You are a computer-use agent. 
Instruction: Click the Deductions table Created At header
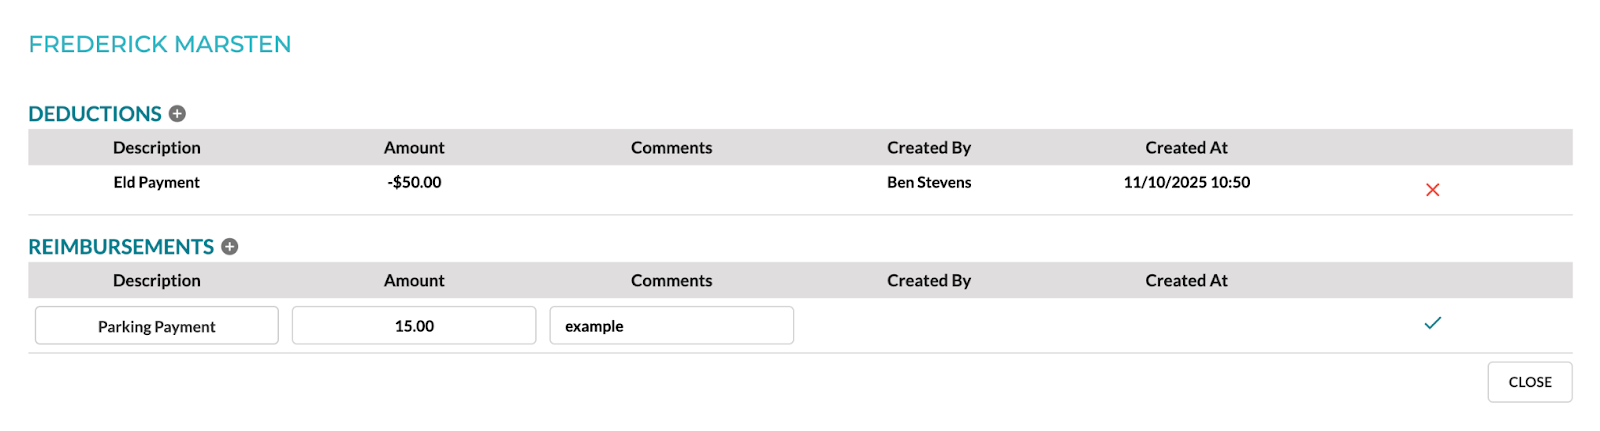(x=1187, y=148)
